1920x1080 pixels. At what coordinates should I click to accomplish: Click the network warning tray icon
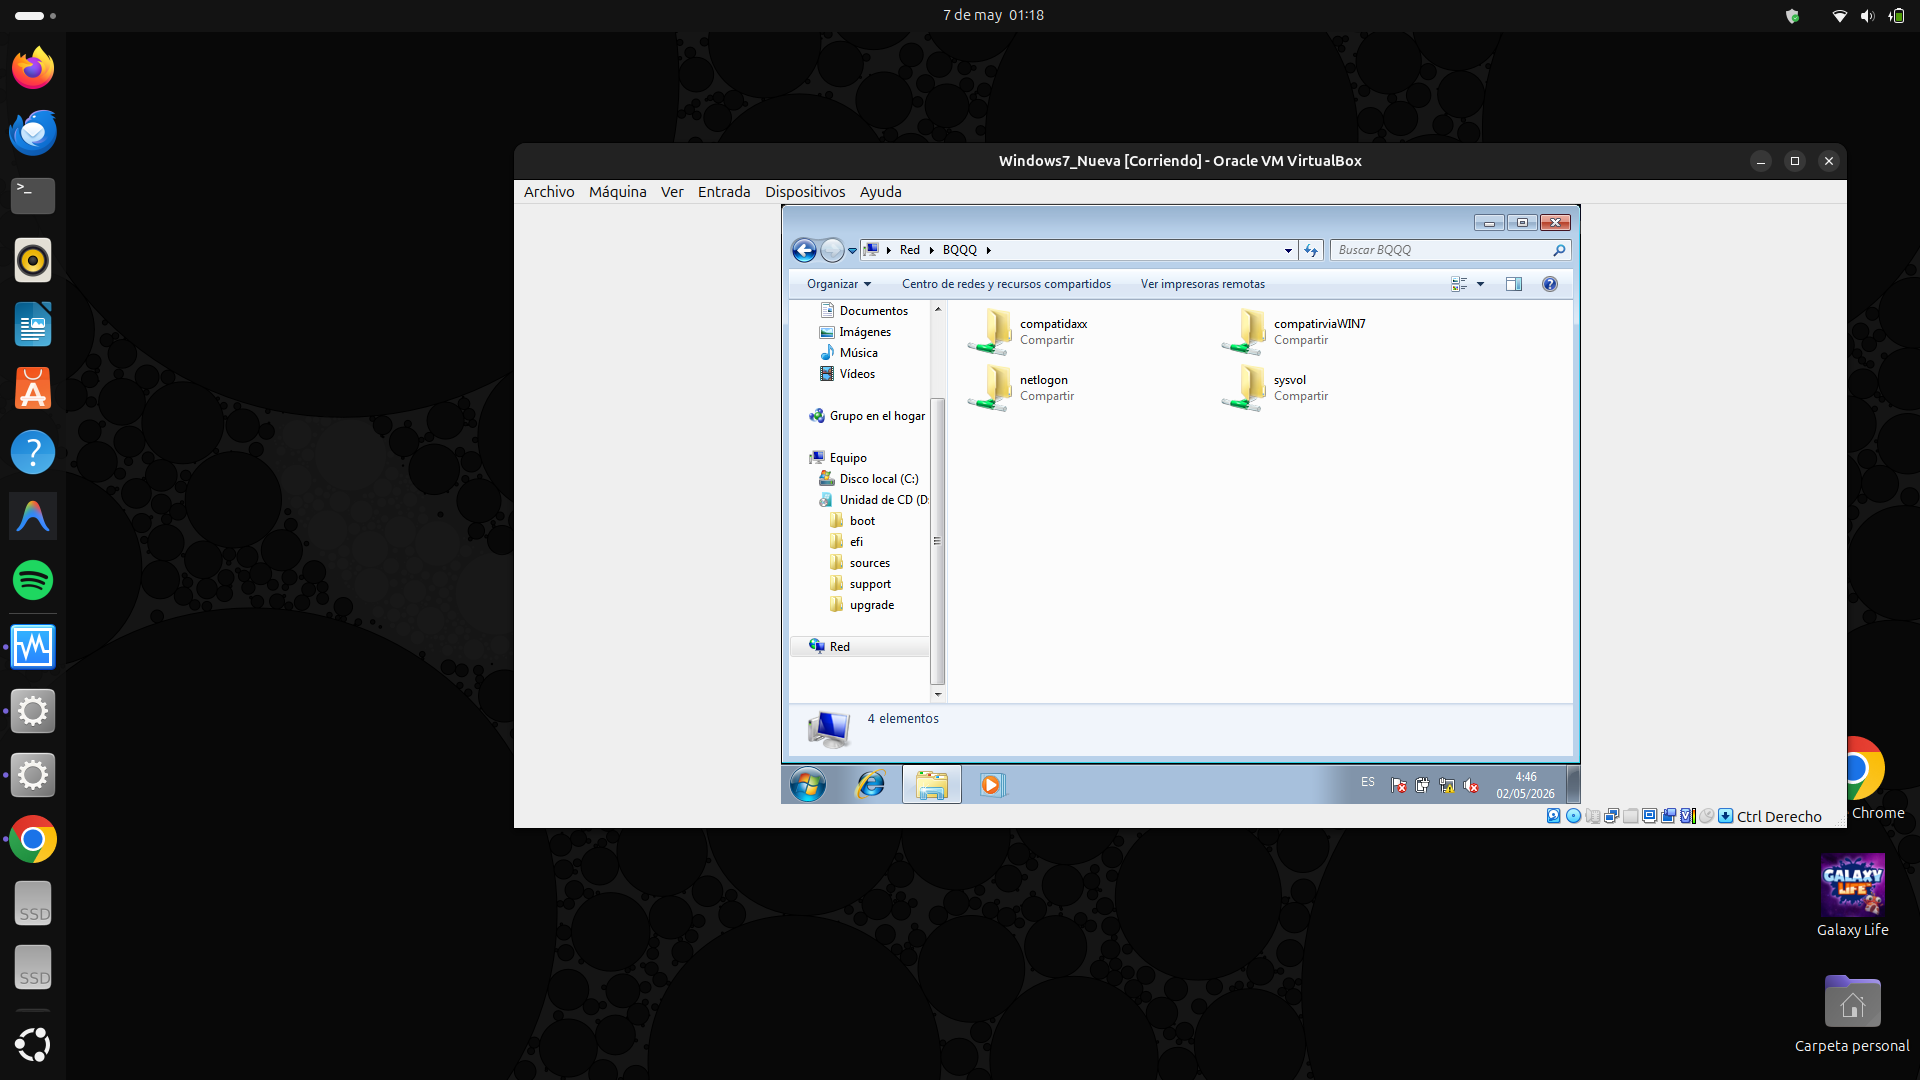(1447, 786)
